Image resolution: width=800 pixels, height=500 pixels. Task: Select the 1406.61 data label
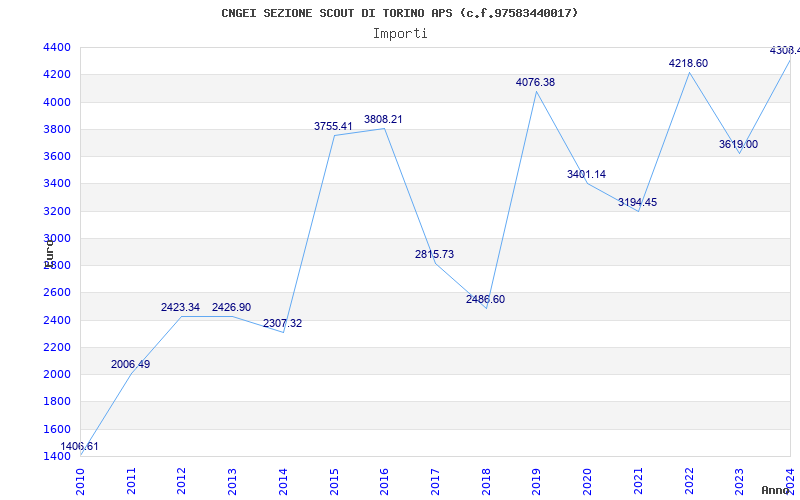pos(80,446)
